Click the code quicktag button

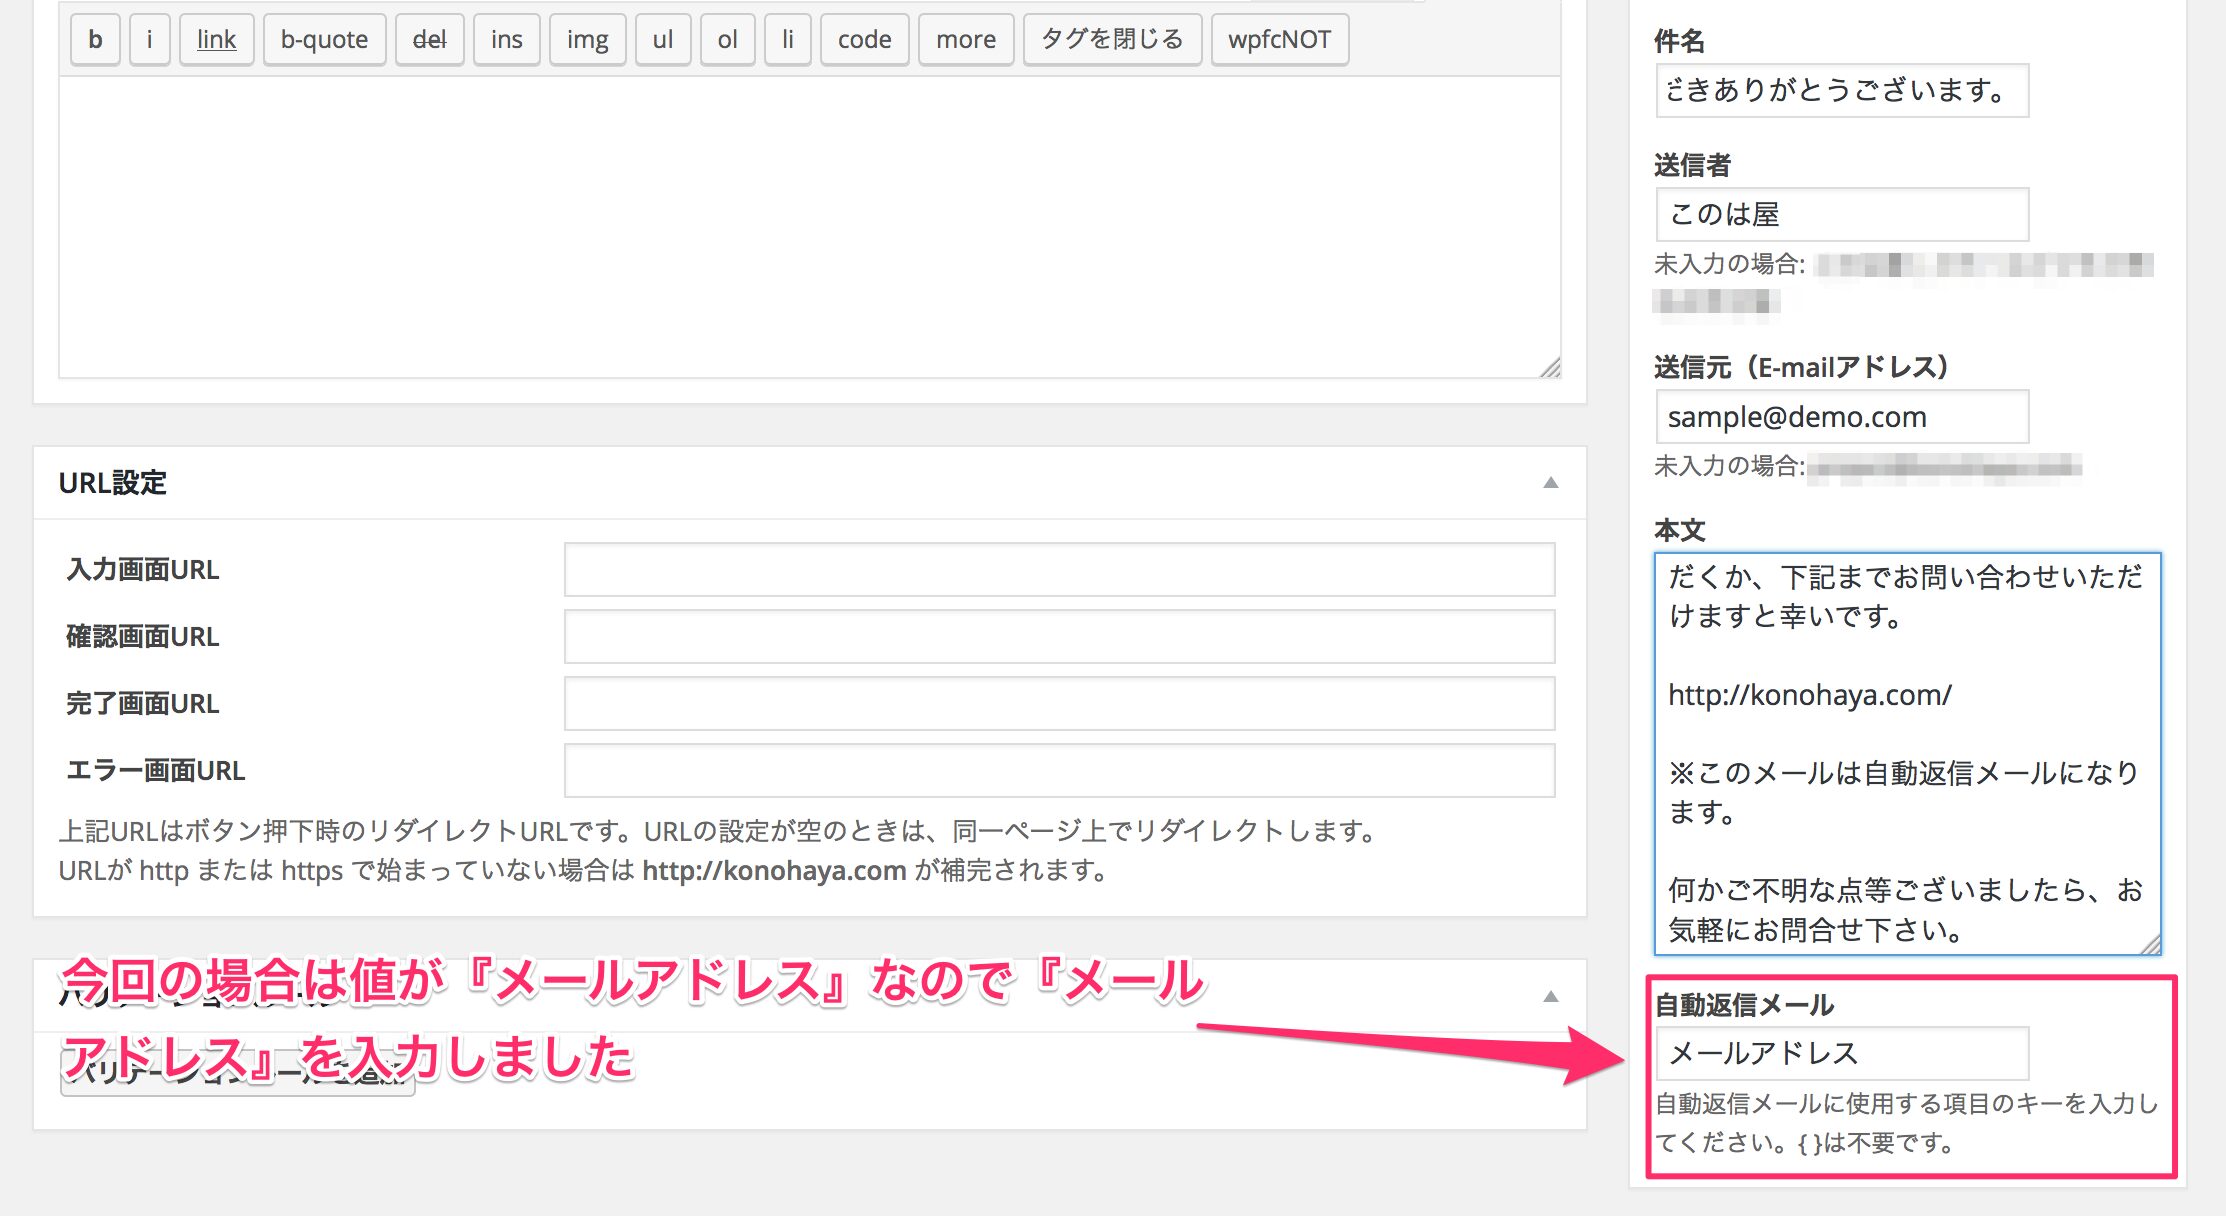[864, 39]
